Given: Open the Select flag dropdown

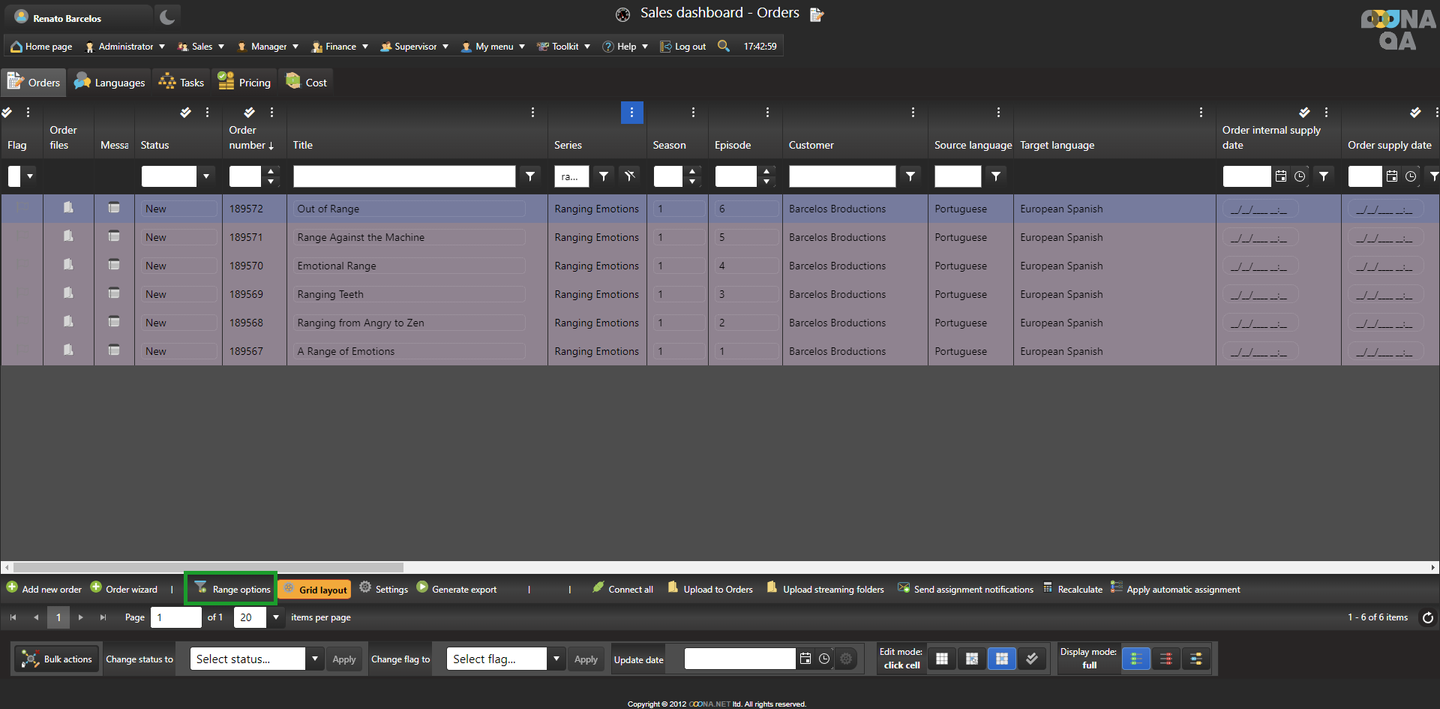Looking at the screenshot, I should click(x=556, y=659).
